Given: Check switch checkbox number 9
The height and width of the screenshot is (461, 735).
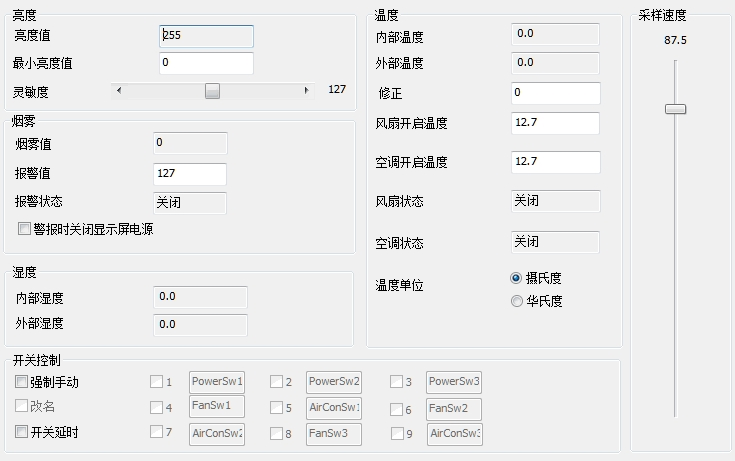Looking at the screenshot, I should 396,433.
